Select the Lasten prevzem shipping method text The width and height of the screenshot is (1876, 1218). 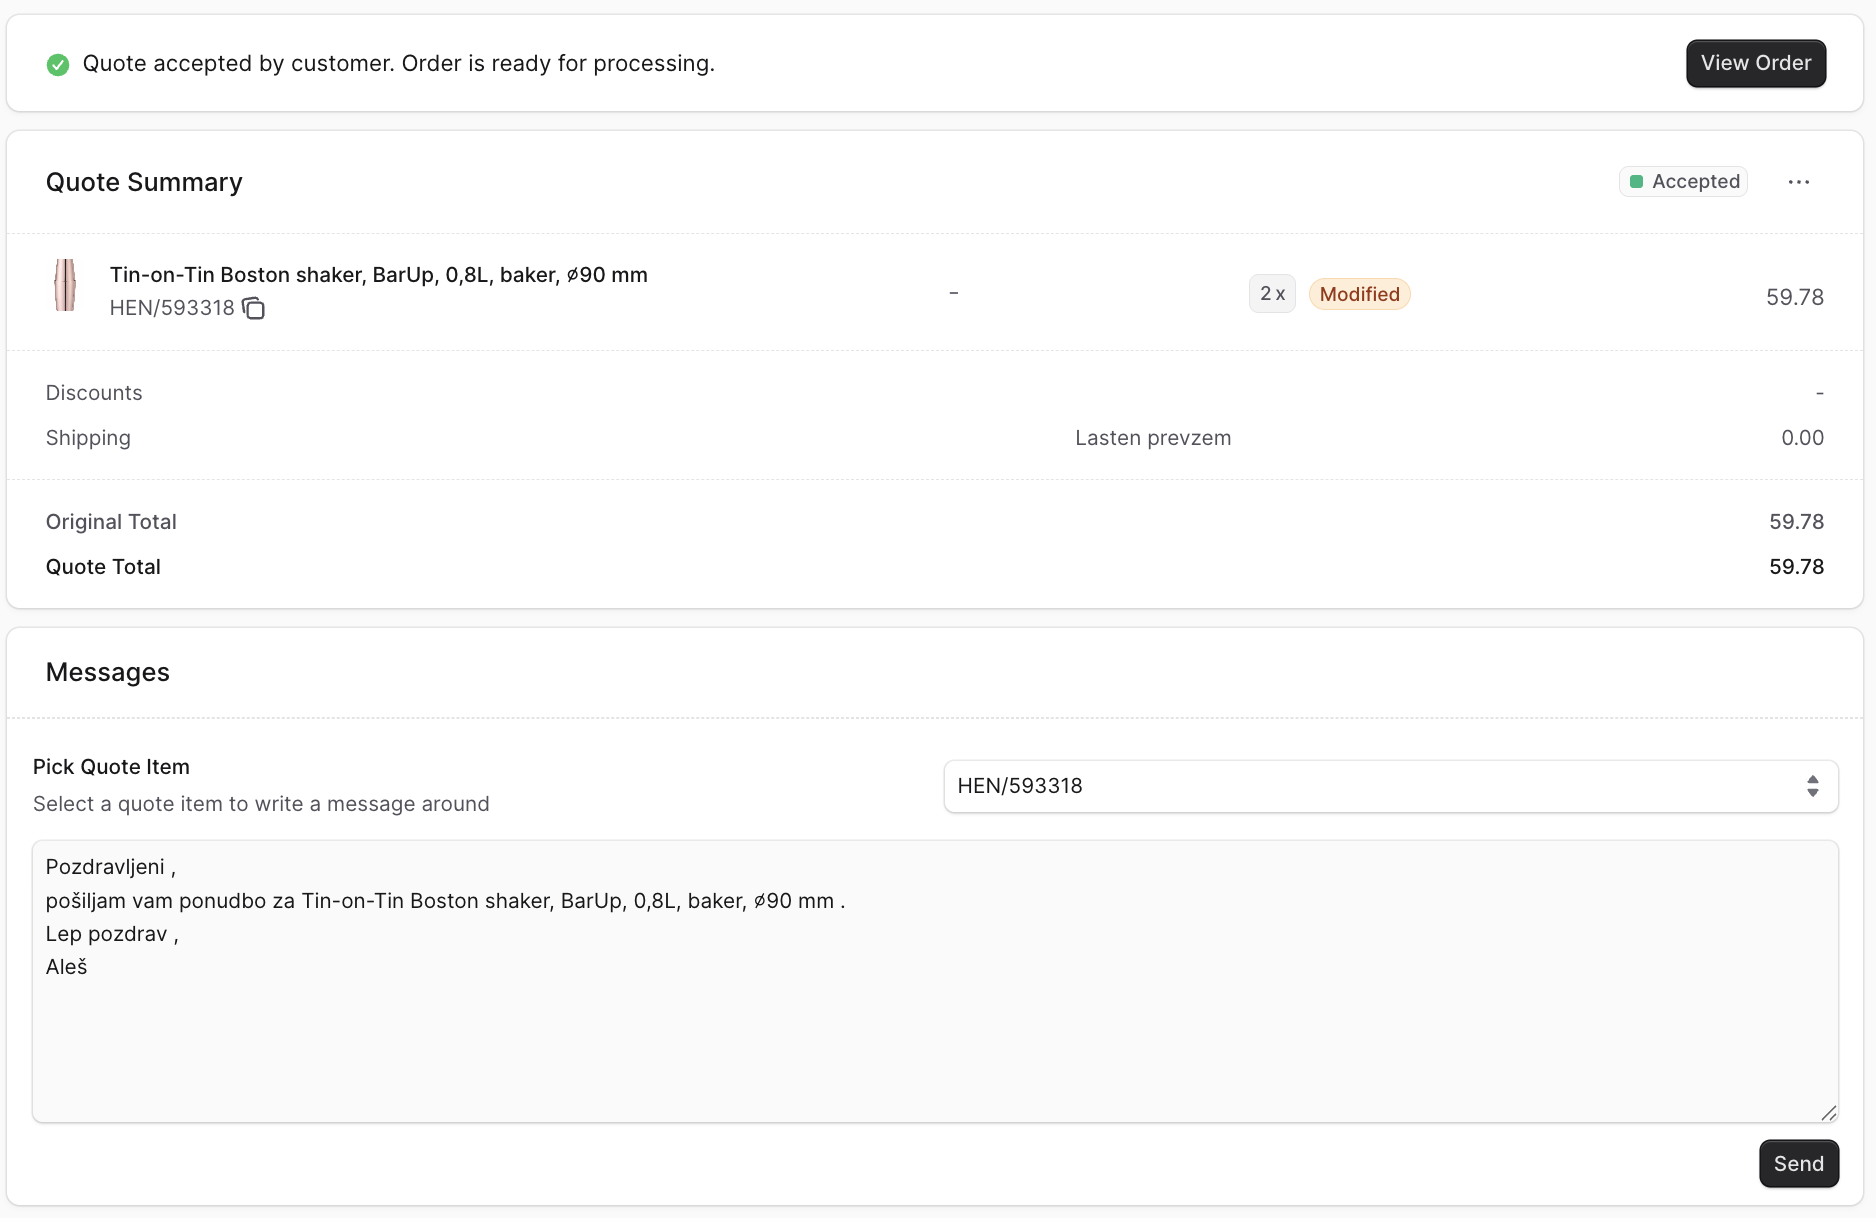pos(1152,438)
